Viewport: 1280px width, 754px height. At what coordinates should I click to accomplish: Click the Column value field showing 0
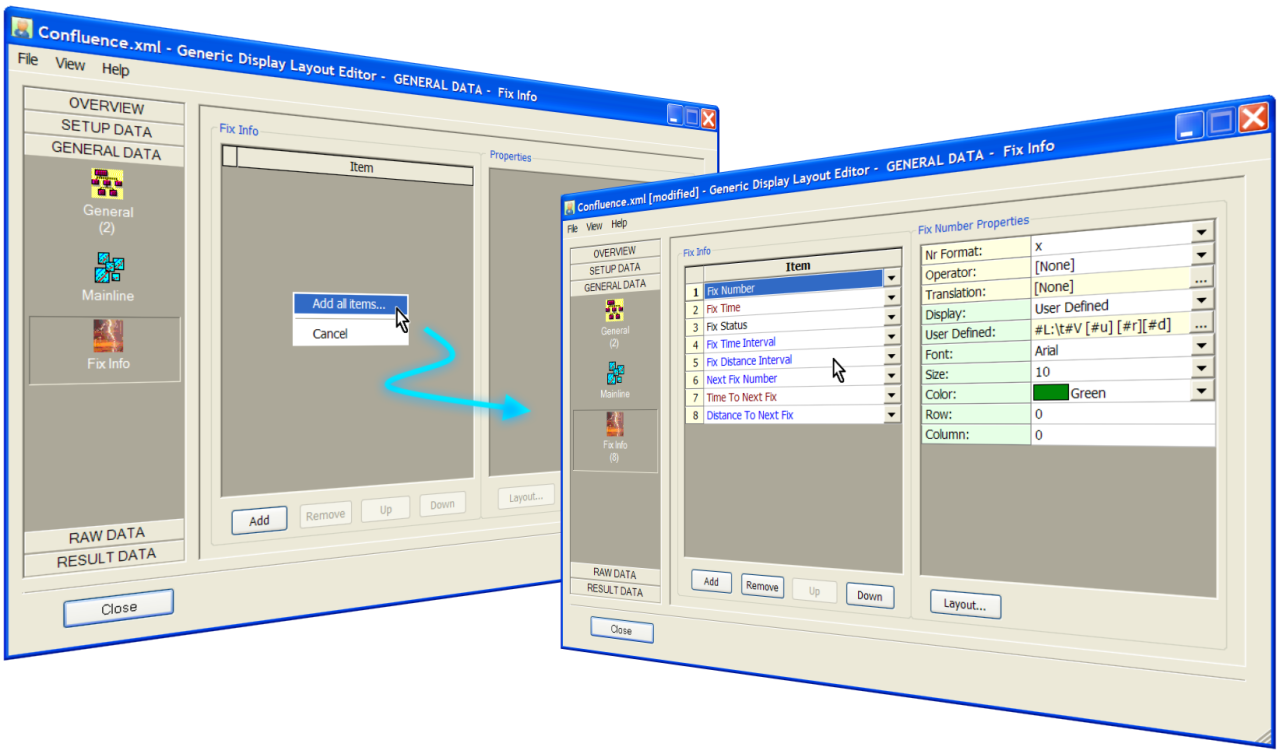tap(1123, 435)
